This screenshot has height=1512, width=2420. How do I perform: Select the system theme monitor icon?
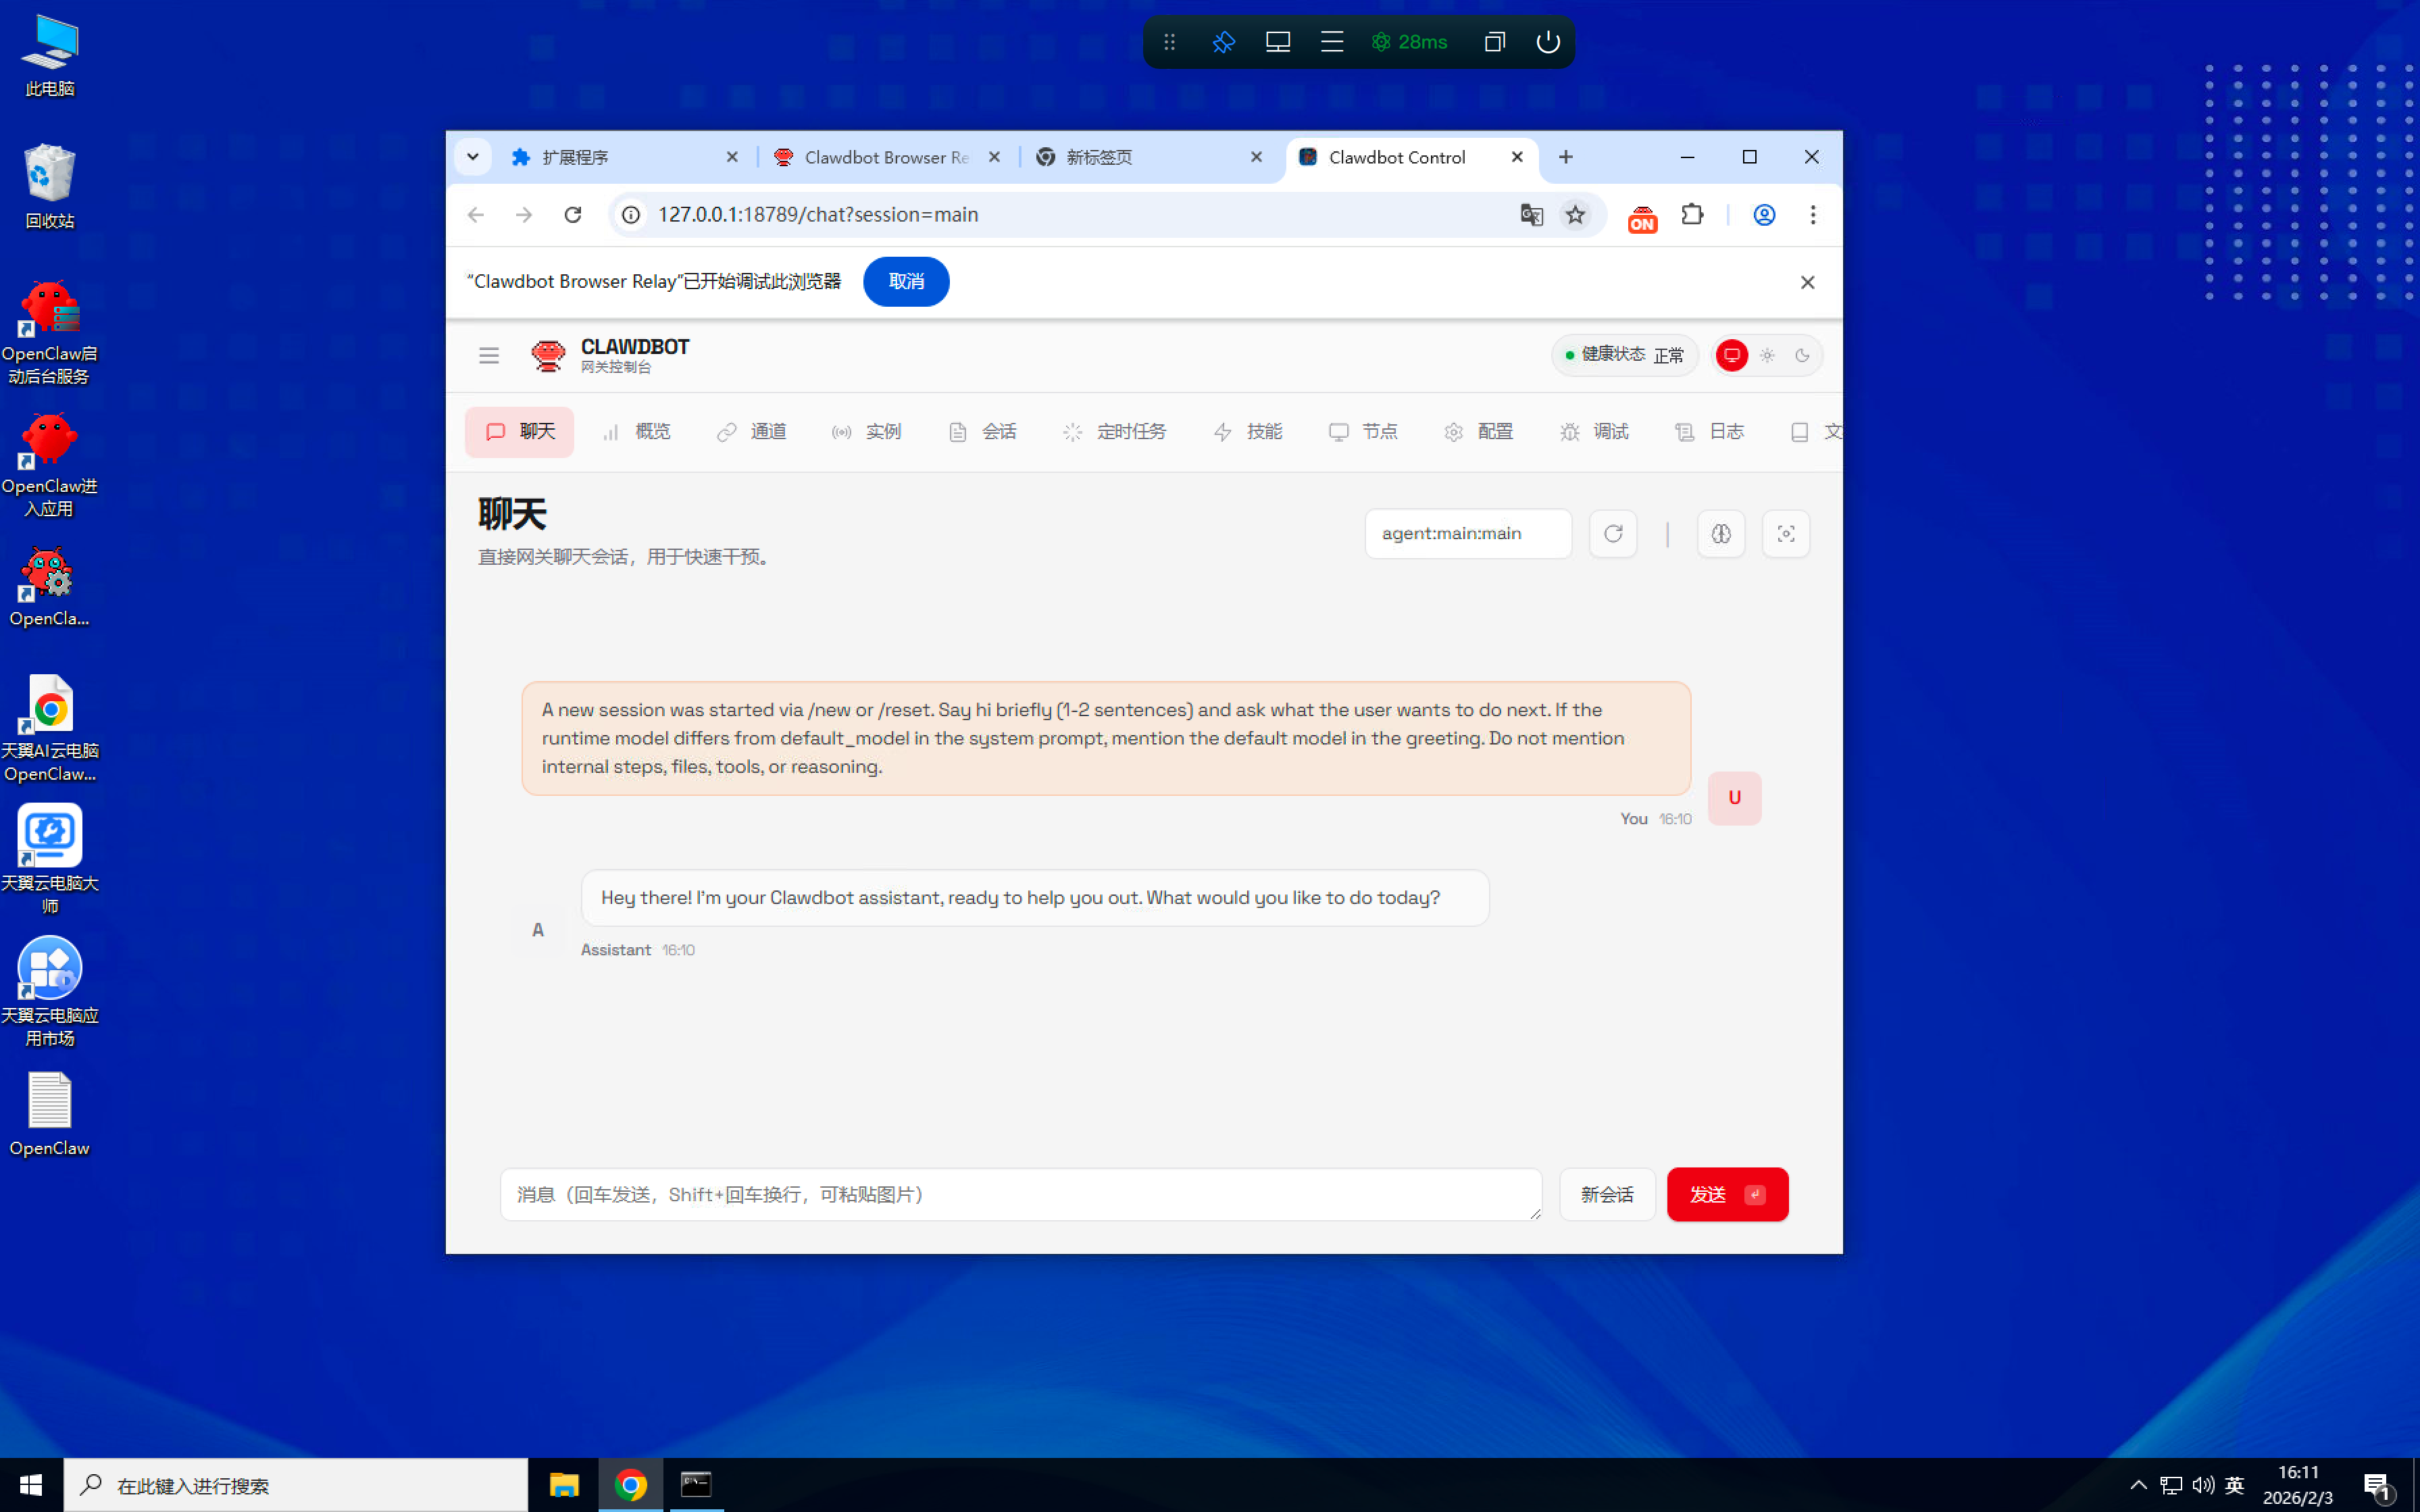tap(1732, 355)
